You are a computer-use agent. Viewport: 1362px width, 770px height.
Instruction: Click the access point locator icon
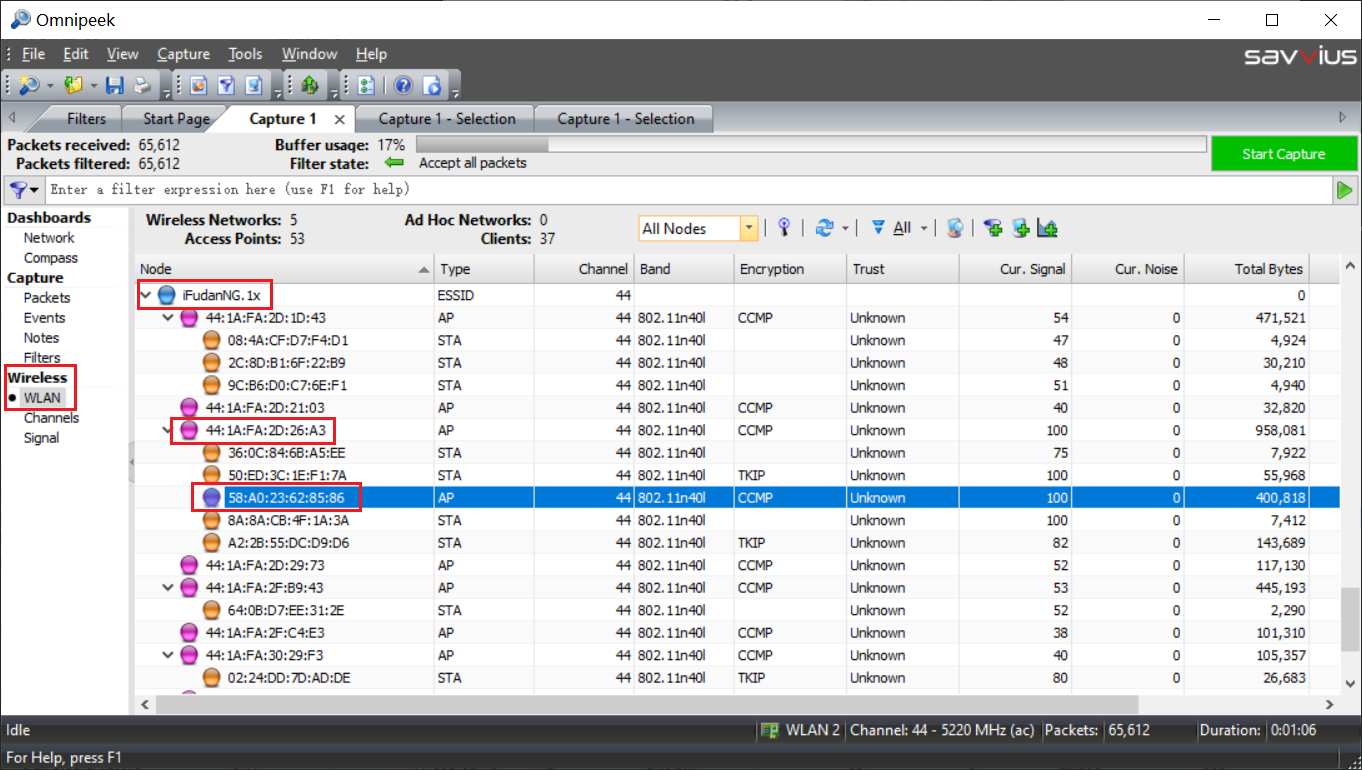coord(784,228)
